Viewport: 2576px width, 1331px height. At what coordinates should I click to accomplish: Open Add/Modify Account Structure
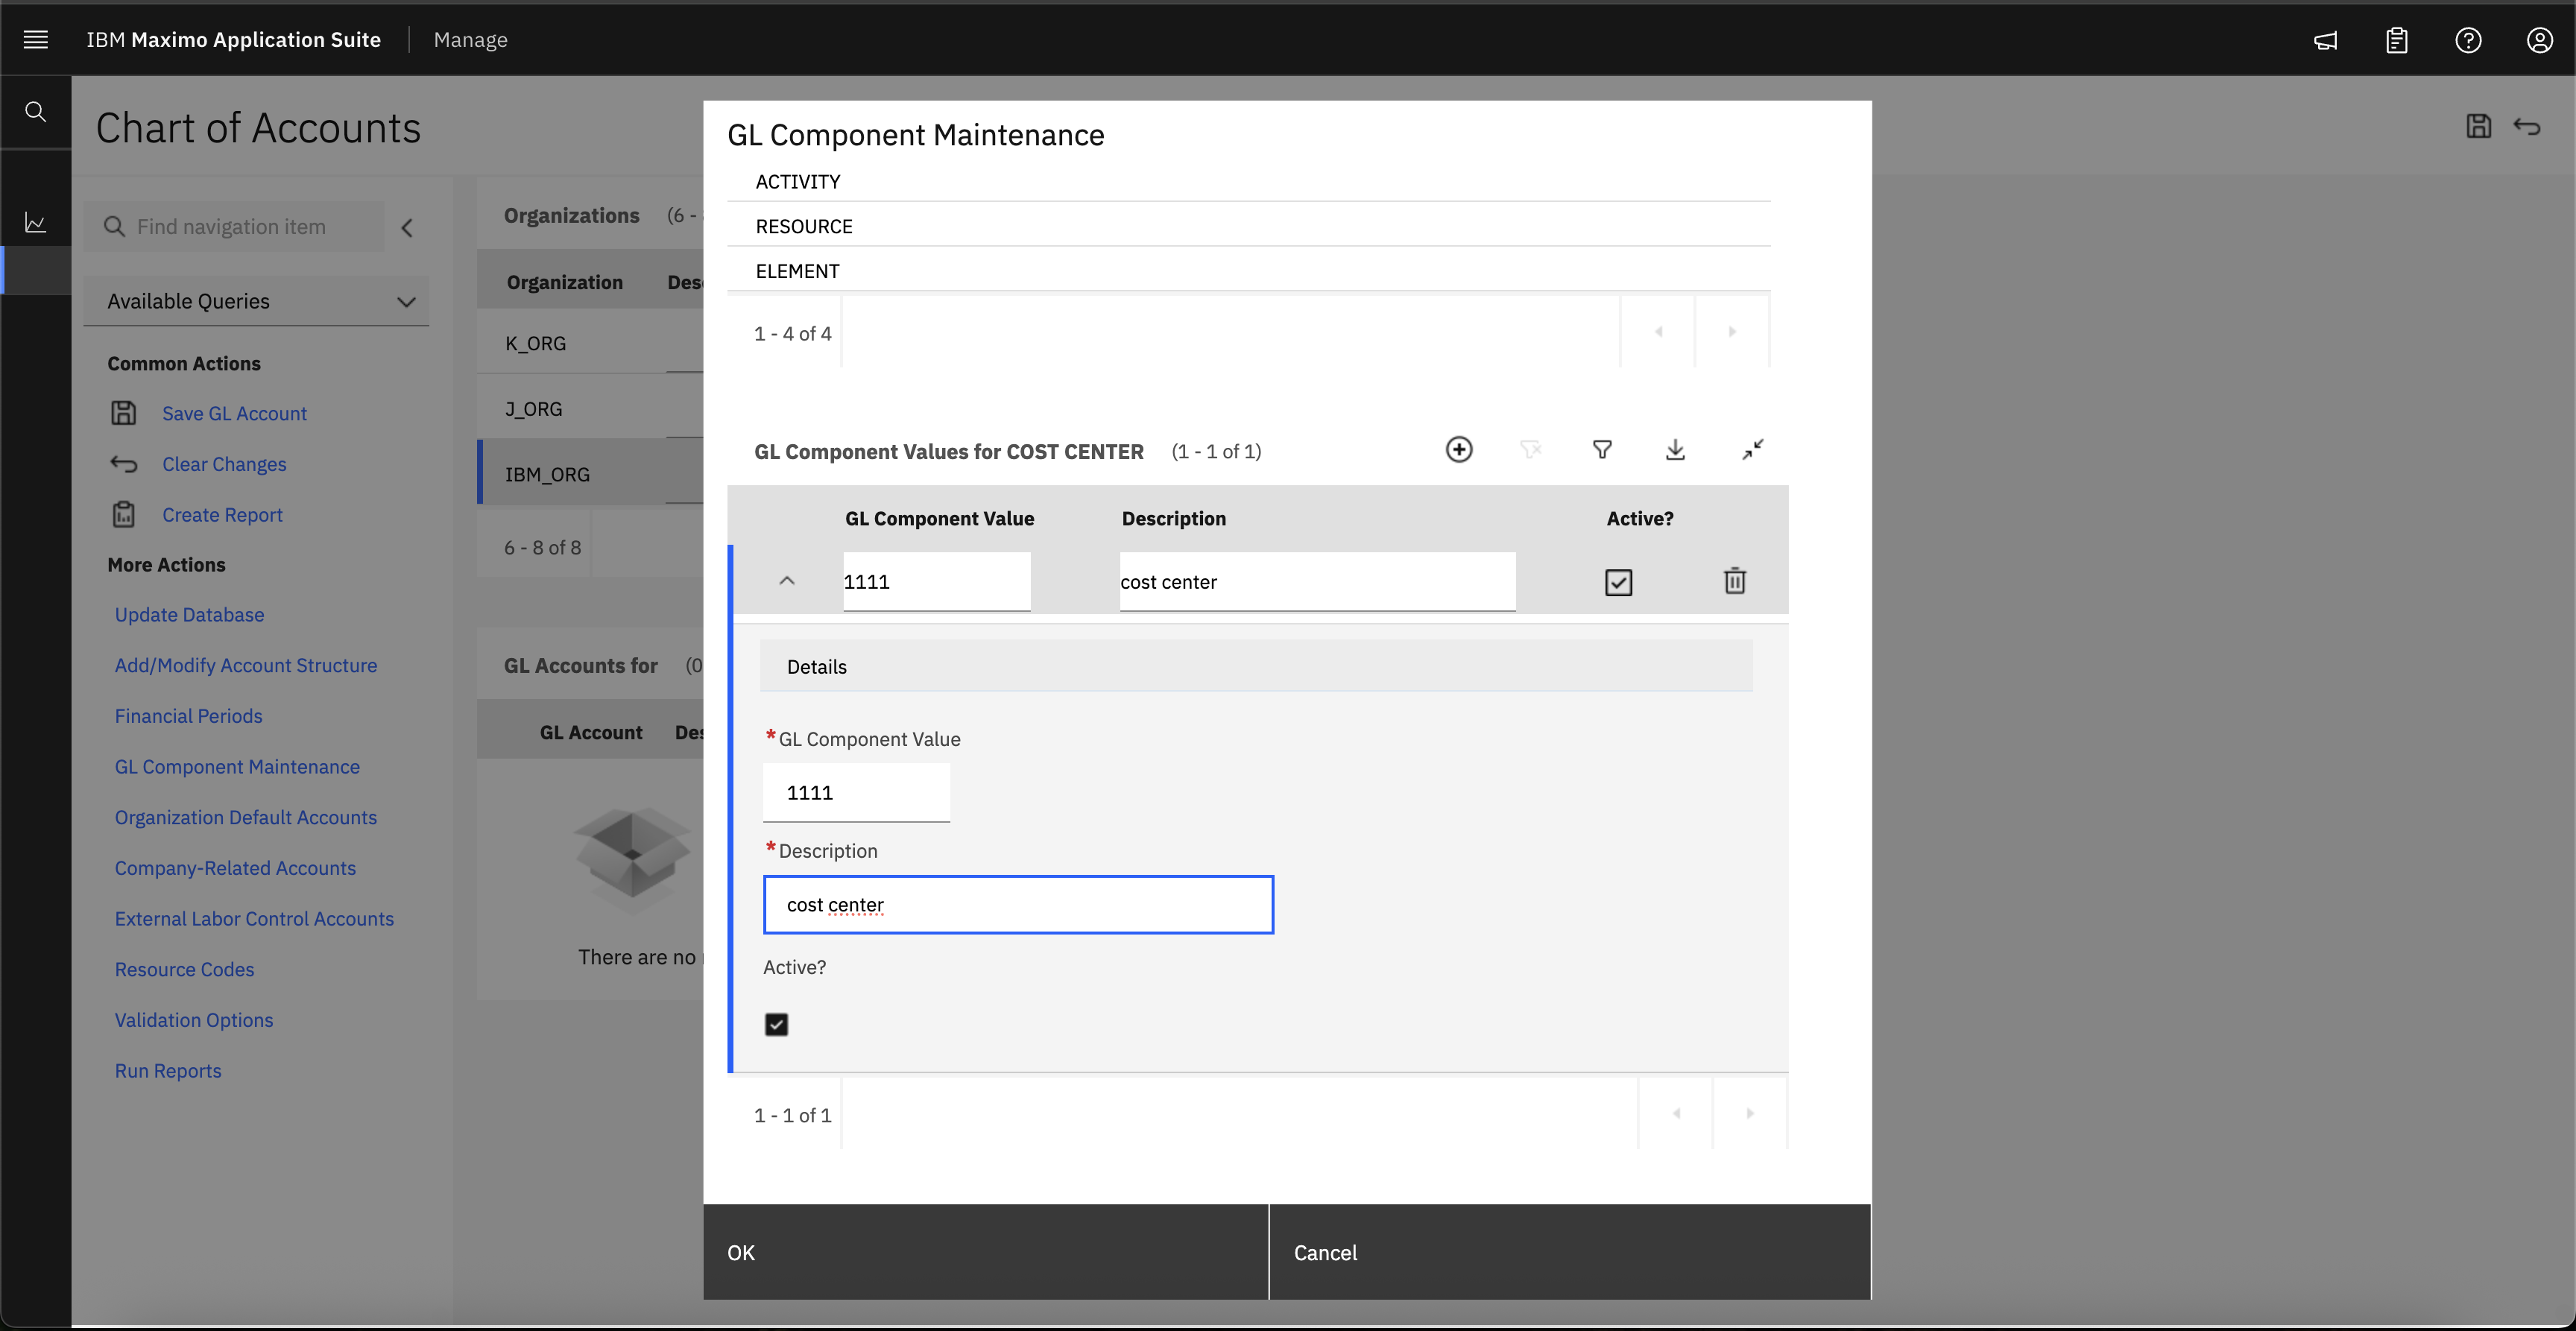(x=246, y=665)
